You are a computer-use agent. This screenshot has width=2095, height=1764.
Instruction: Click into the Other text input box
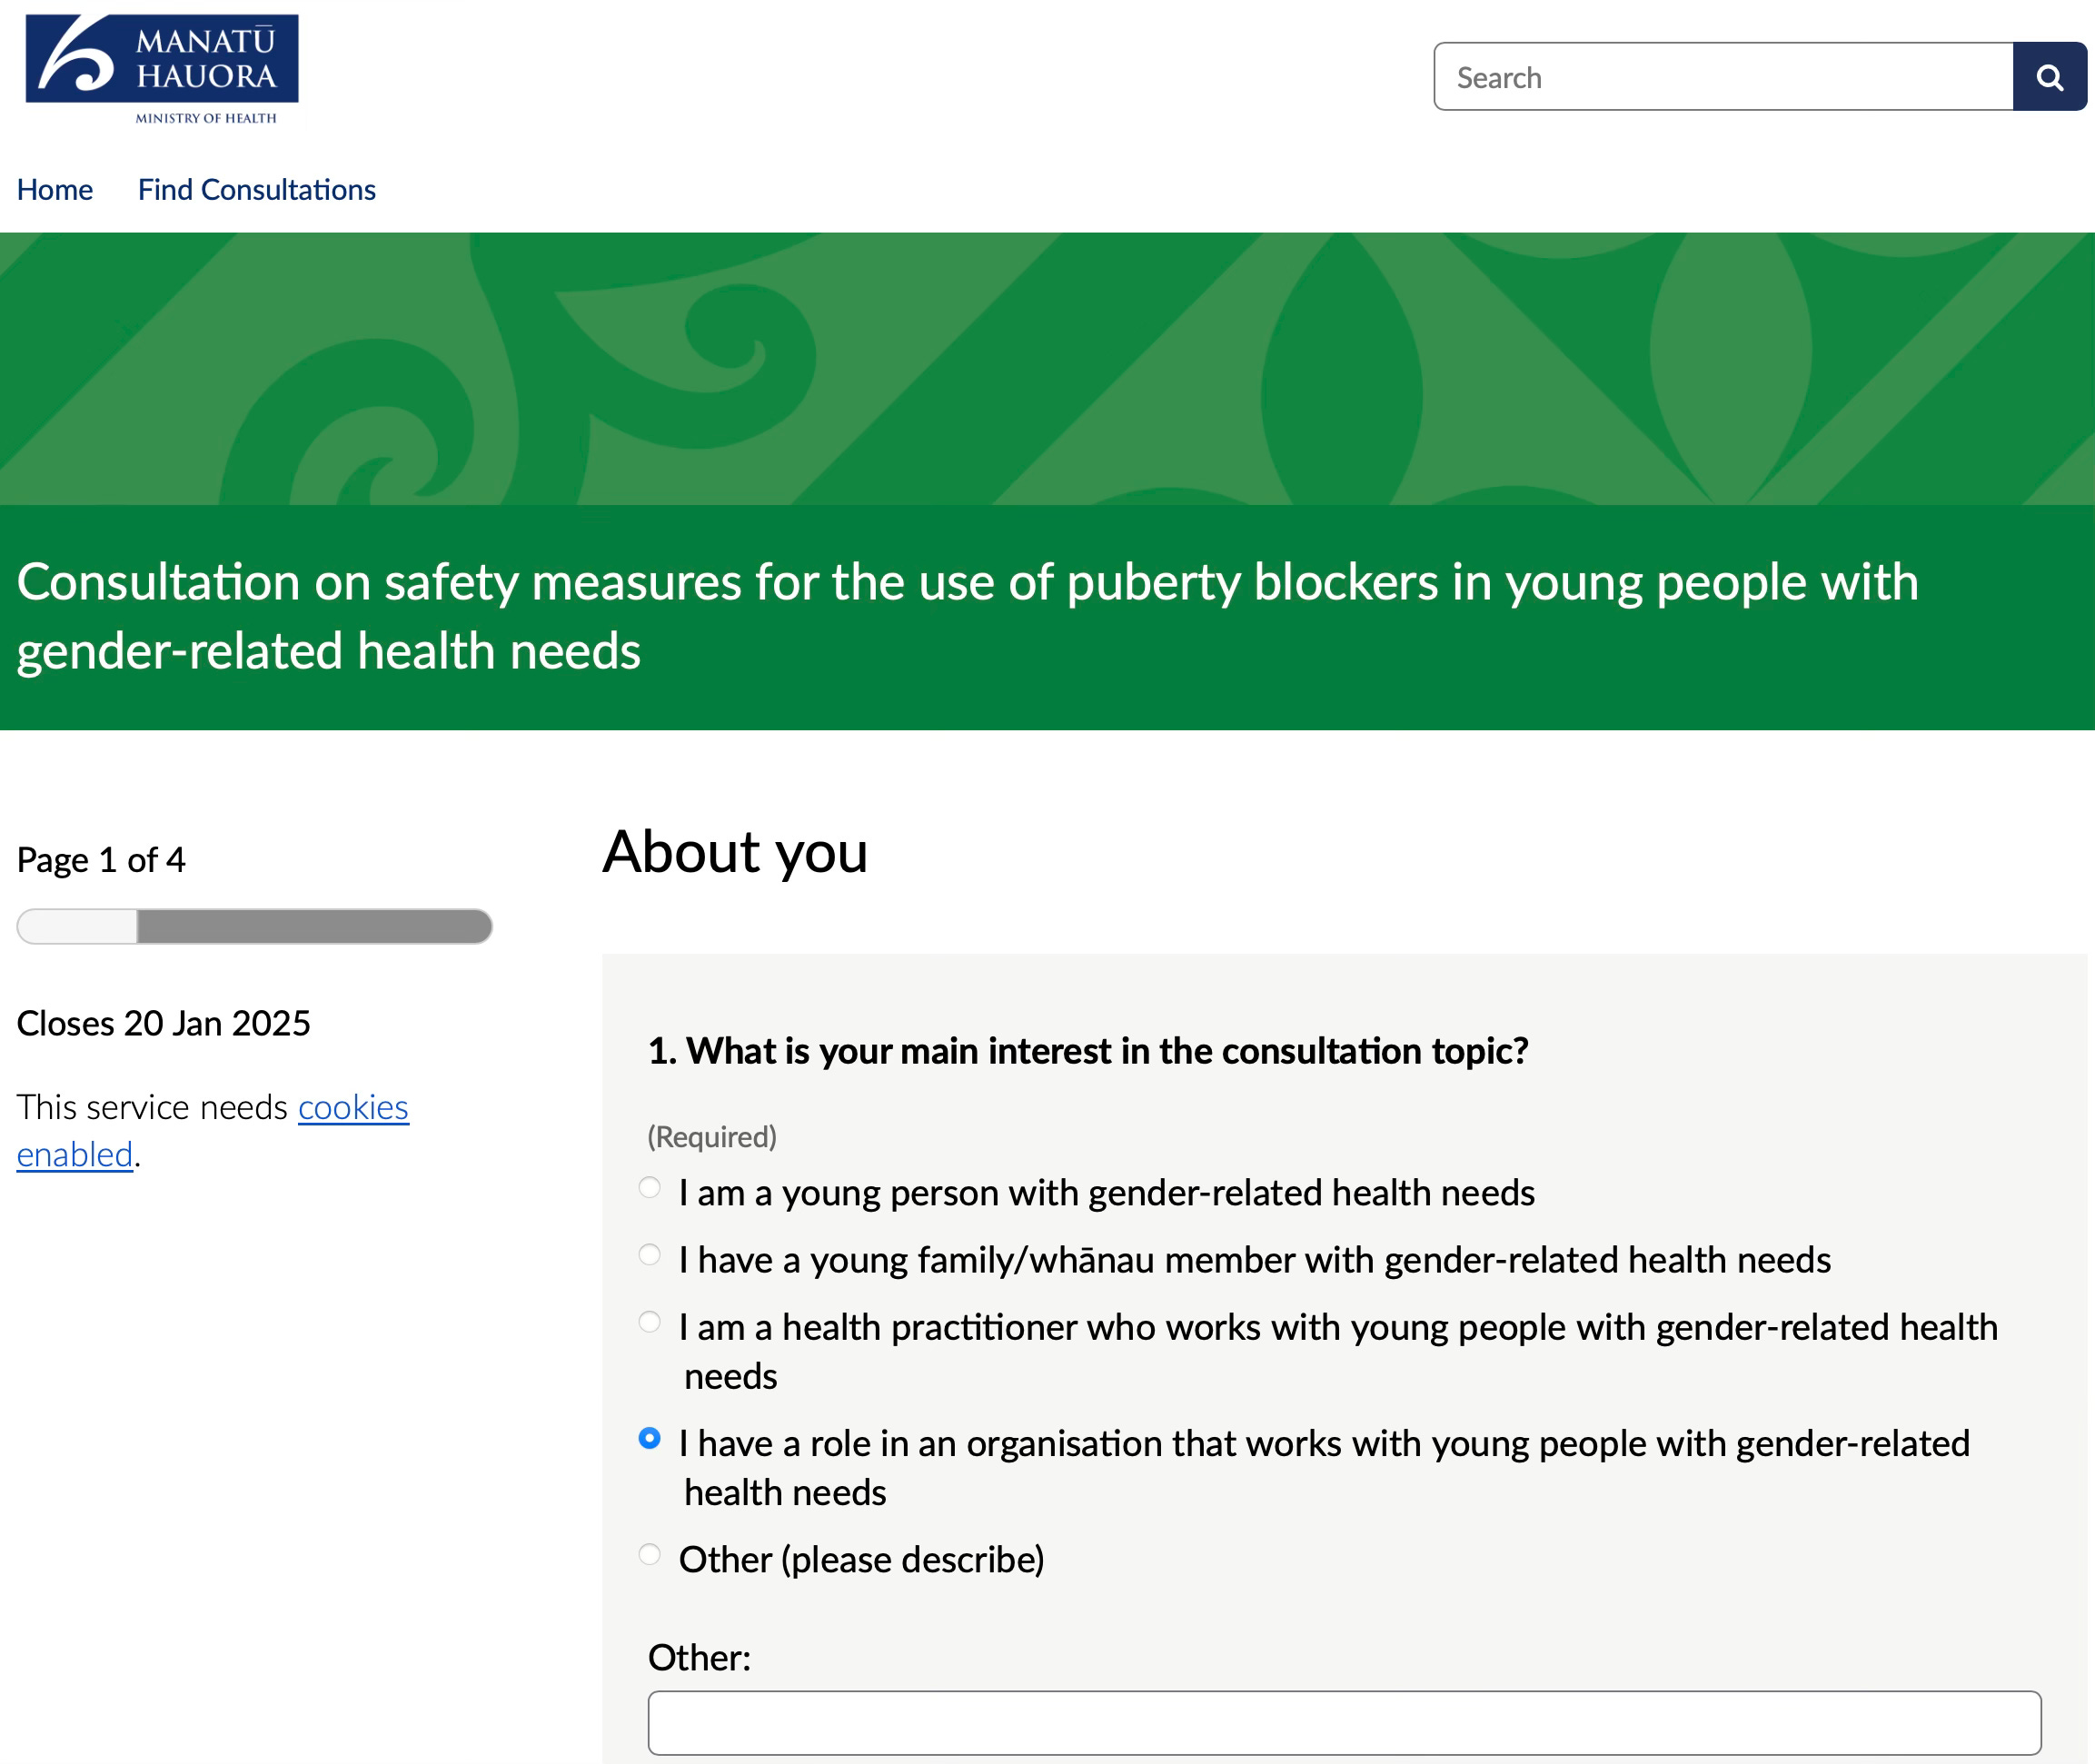click(1344, 1723)
